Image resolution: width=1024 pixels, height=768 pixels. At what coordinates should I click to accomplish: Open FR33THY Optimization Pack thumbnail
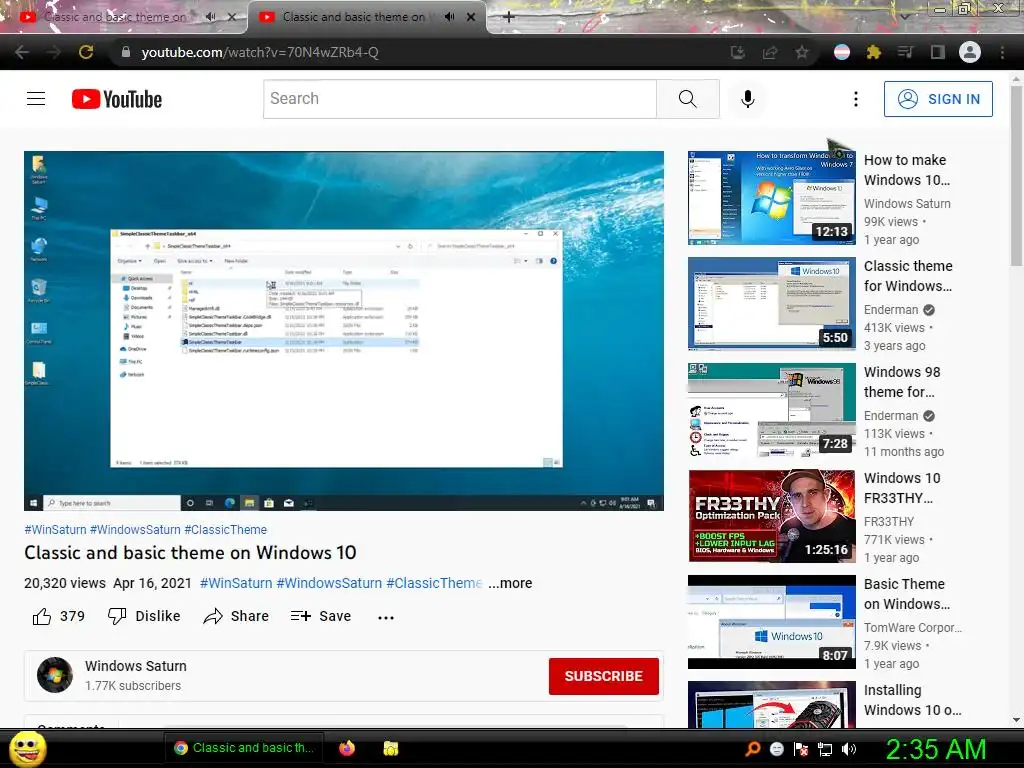point(771,515)
